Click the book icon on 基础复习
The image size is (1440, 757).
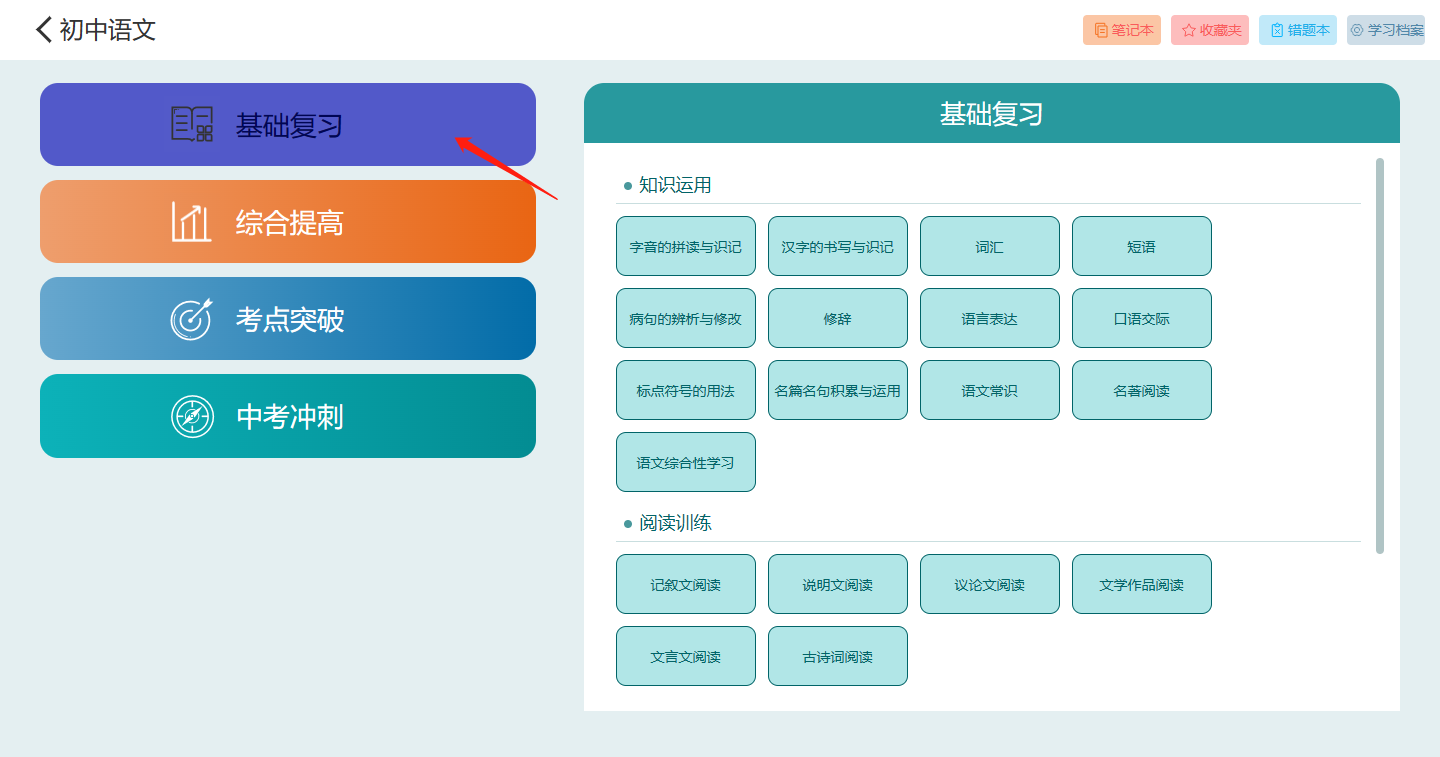click(192, 125)
